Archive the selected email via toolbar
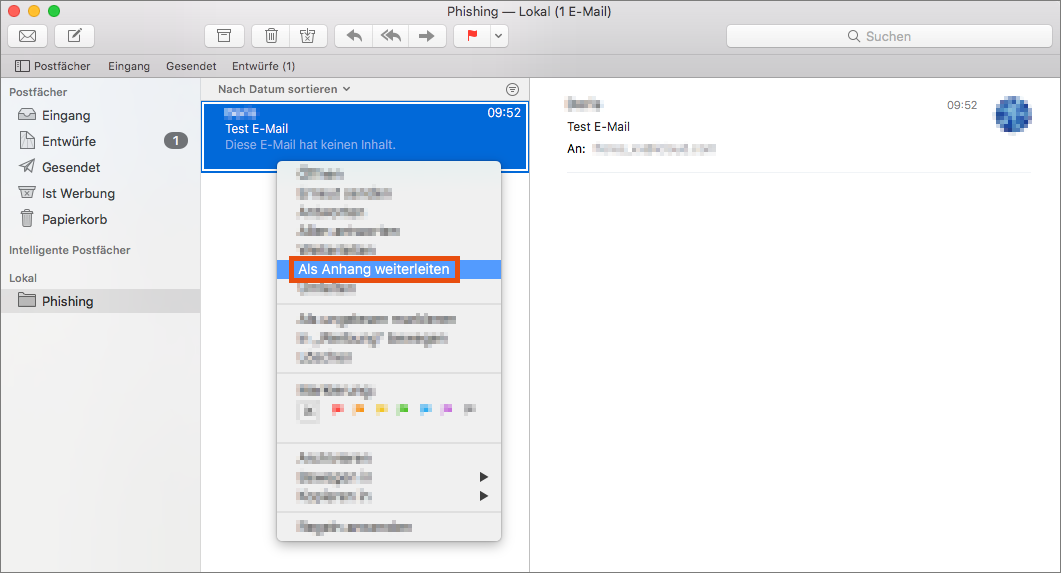The image size is (1061, 573). 224,36
